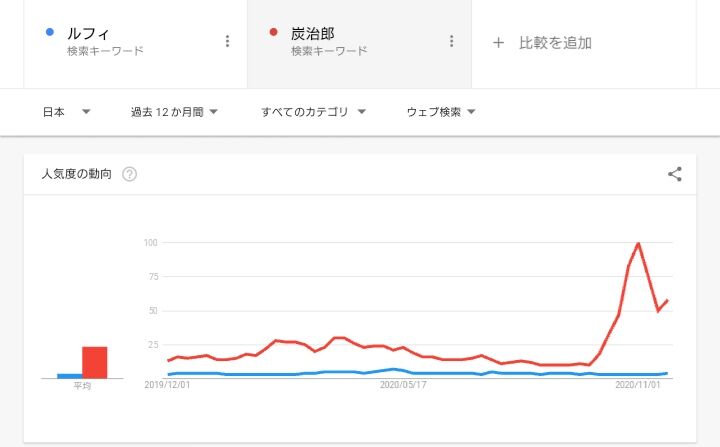Expand the 日本 region dropdown
This screenshot has height=447, width=720.
tap(66, 112)
